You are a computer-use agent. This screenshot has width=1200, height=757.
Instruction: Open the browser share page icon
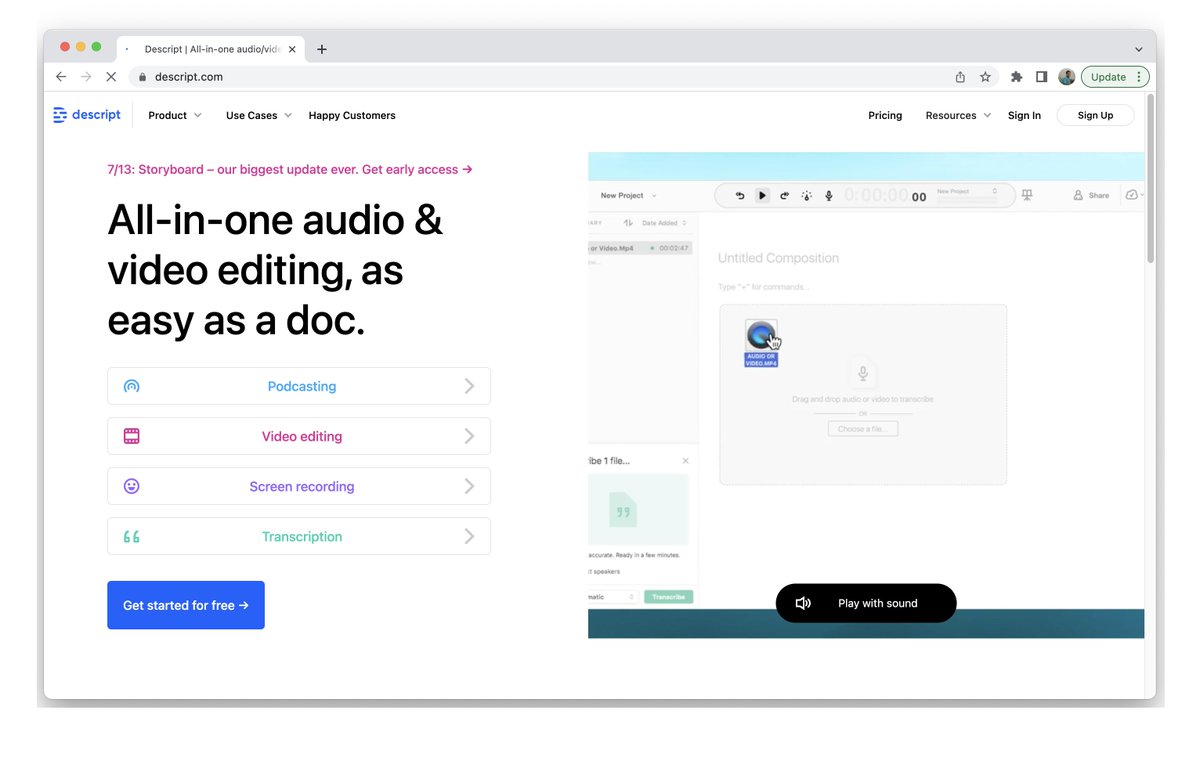pos(960,77)
